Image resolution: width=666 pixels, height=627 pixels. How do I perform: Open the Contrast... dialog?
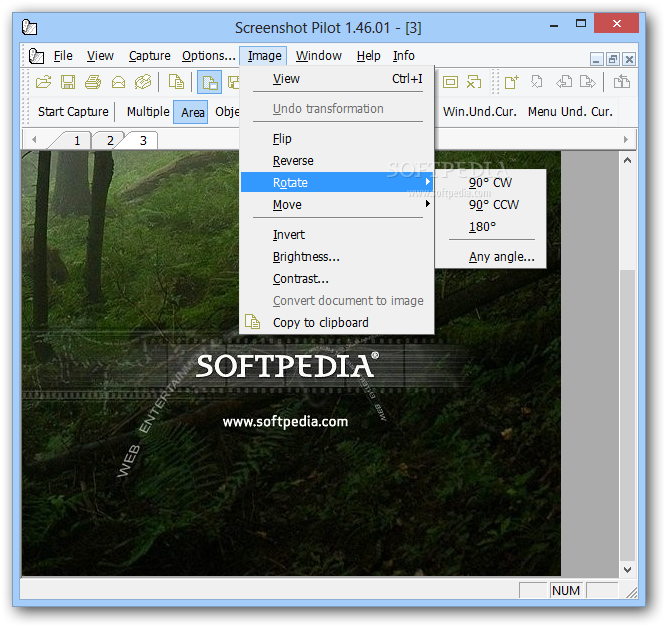pos(337,279)
